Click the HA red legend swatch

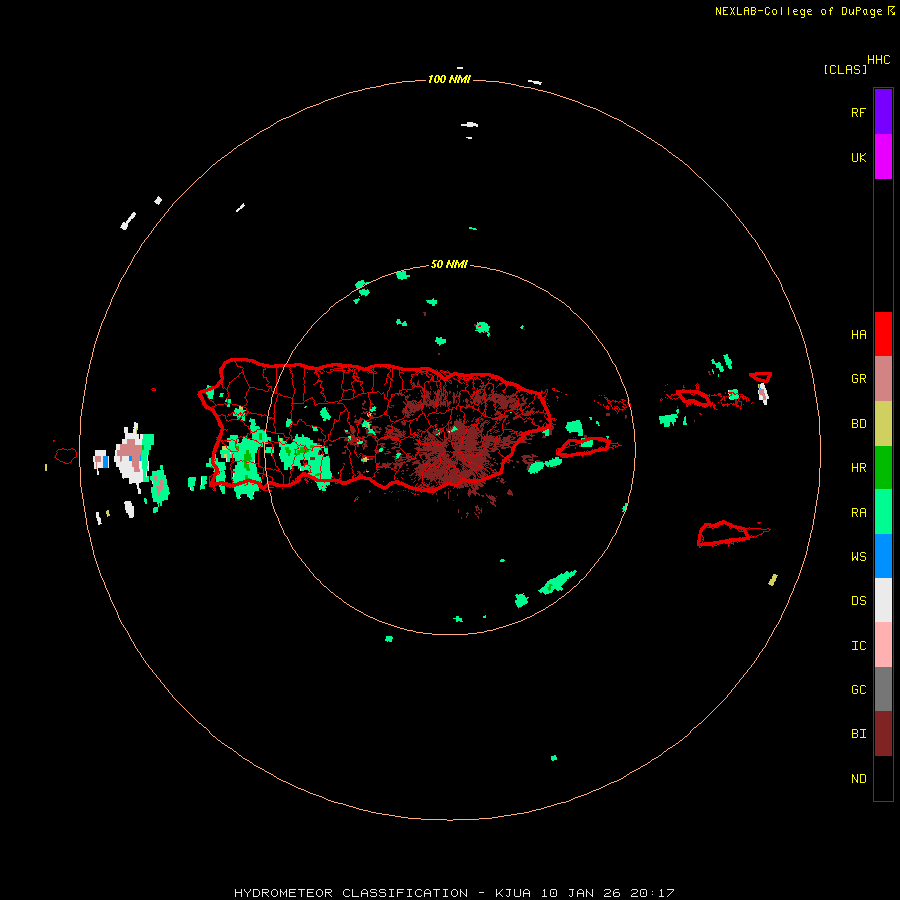[x=883, y=334]
